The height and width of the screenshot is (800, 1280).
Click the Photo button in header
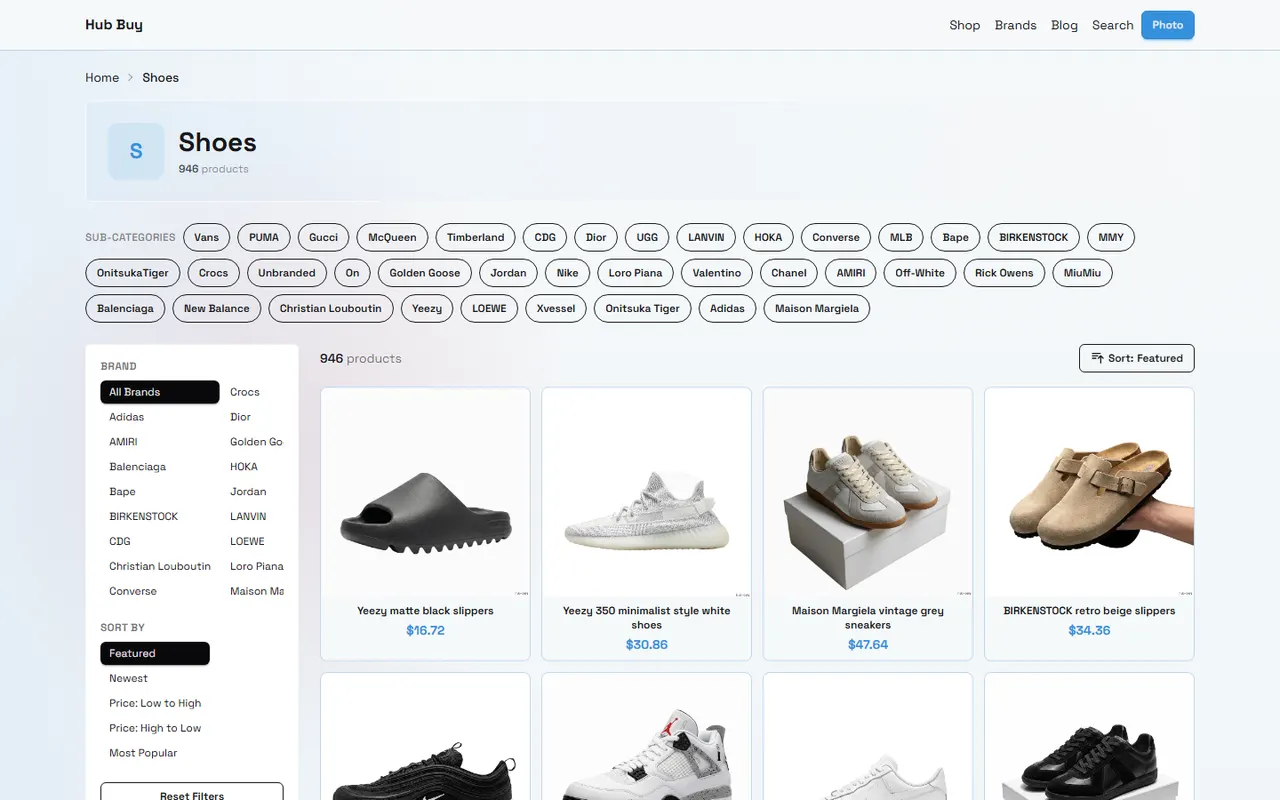pos(1167,25)
